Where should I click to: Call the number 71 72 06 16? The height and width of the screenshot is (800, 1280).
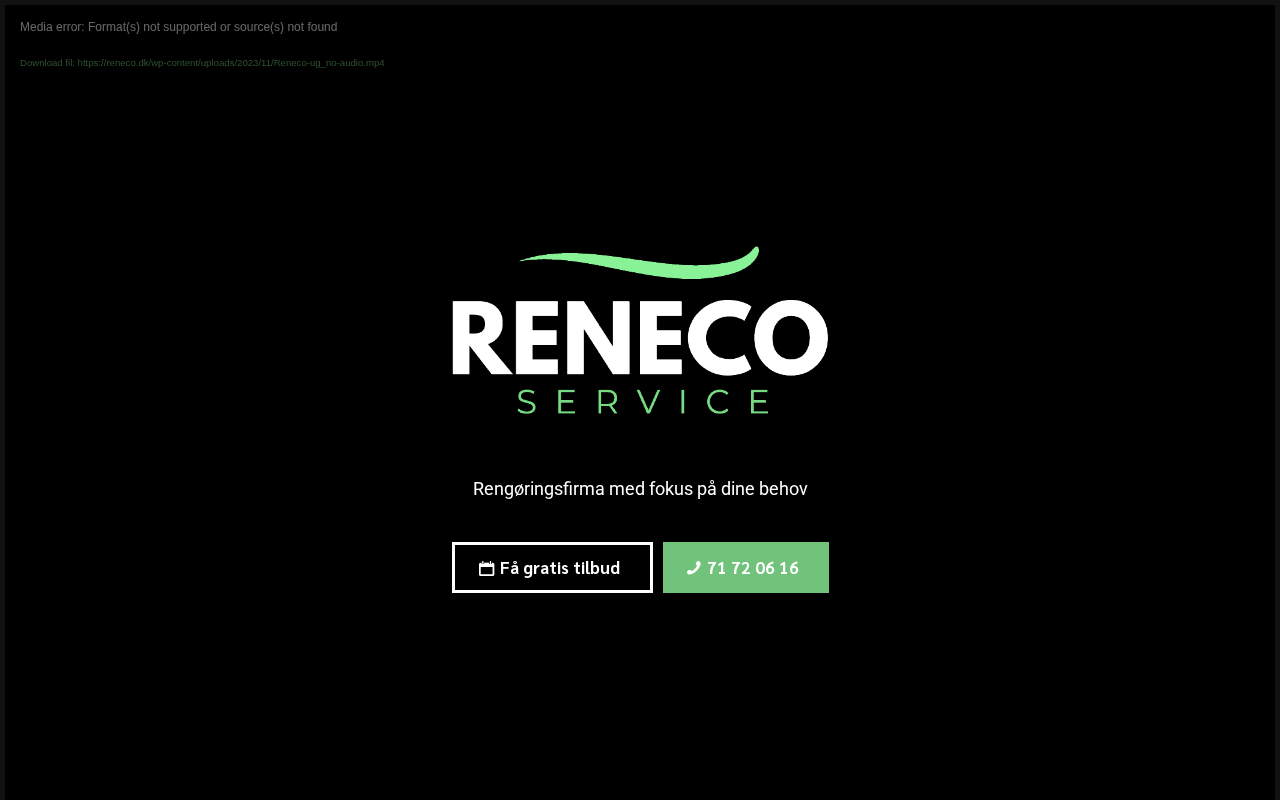746,568
